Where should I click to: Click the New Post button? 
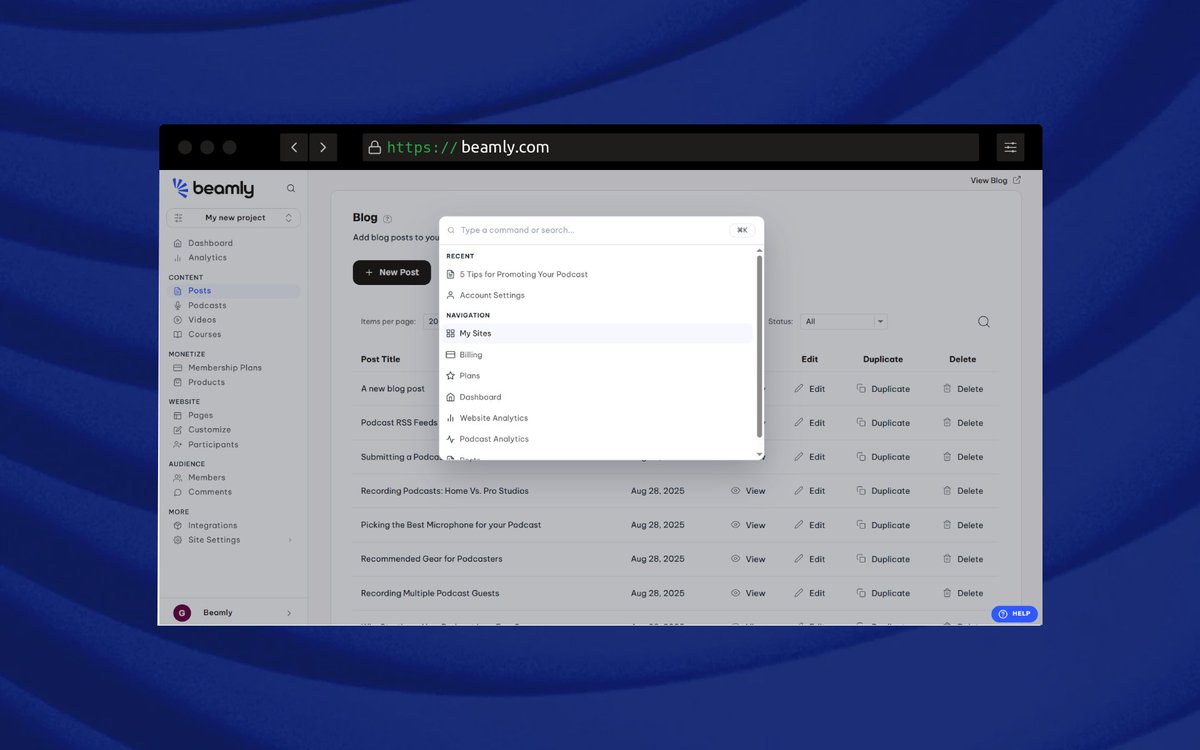click(x=392, y=272)
